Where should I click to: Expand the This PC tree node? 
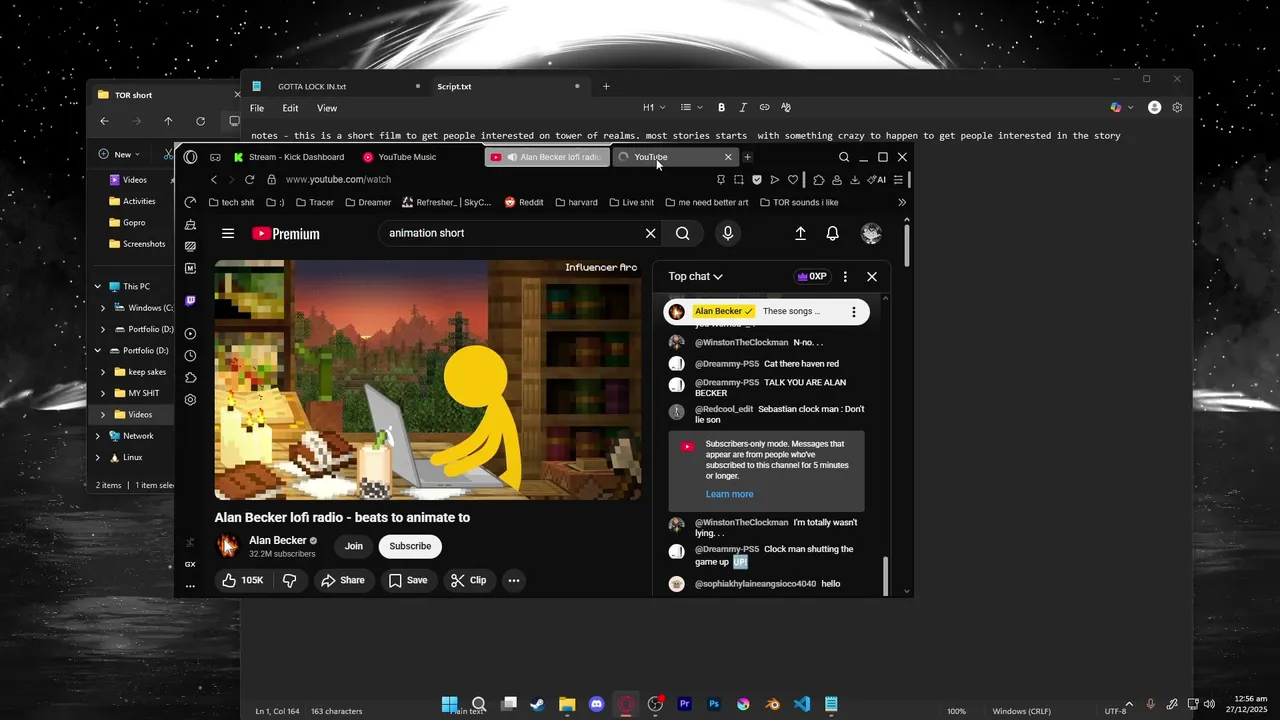tap(98, 286)
